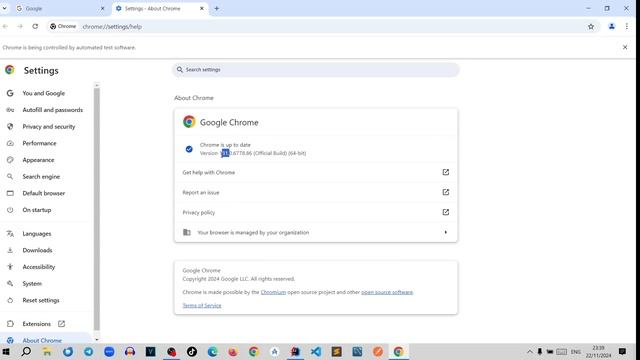Open Chrome three-dot menu
The width and height of the screenshot is (640, 360).
tap(627, 27)
